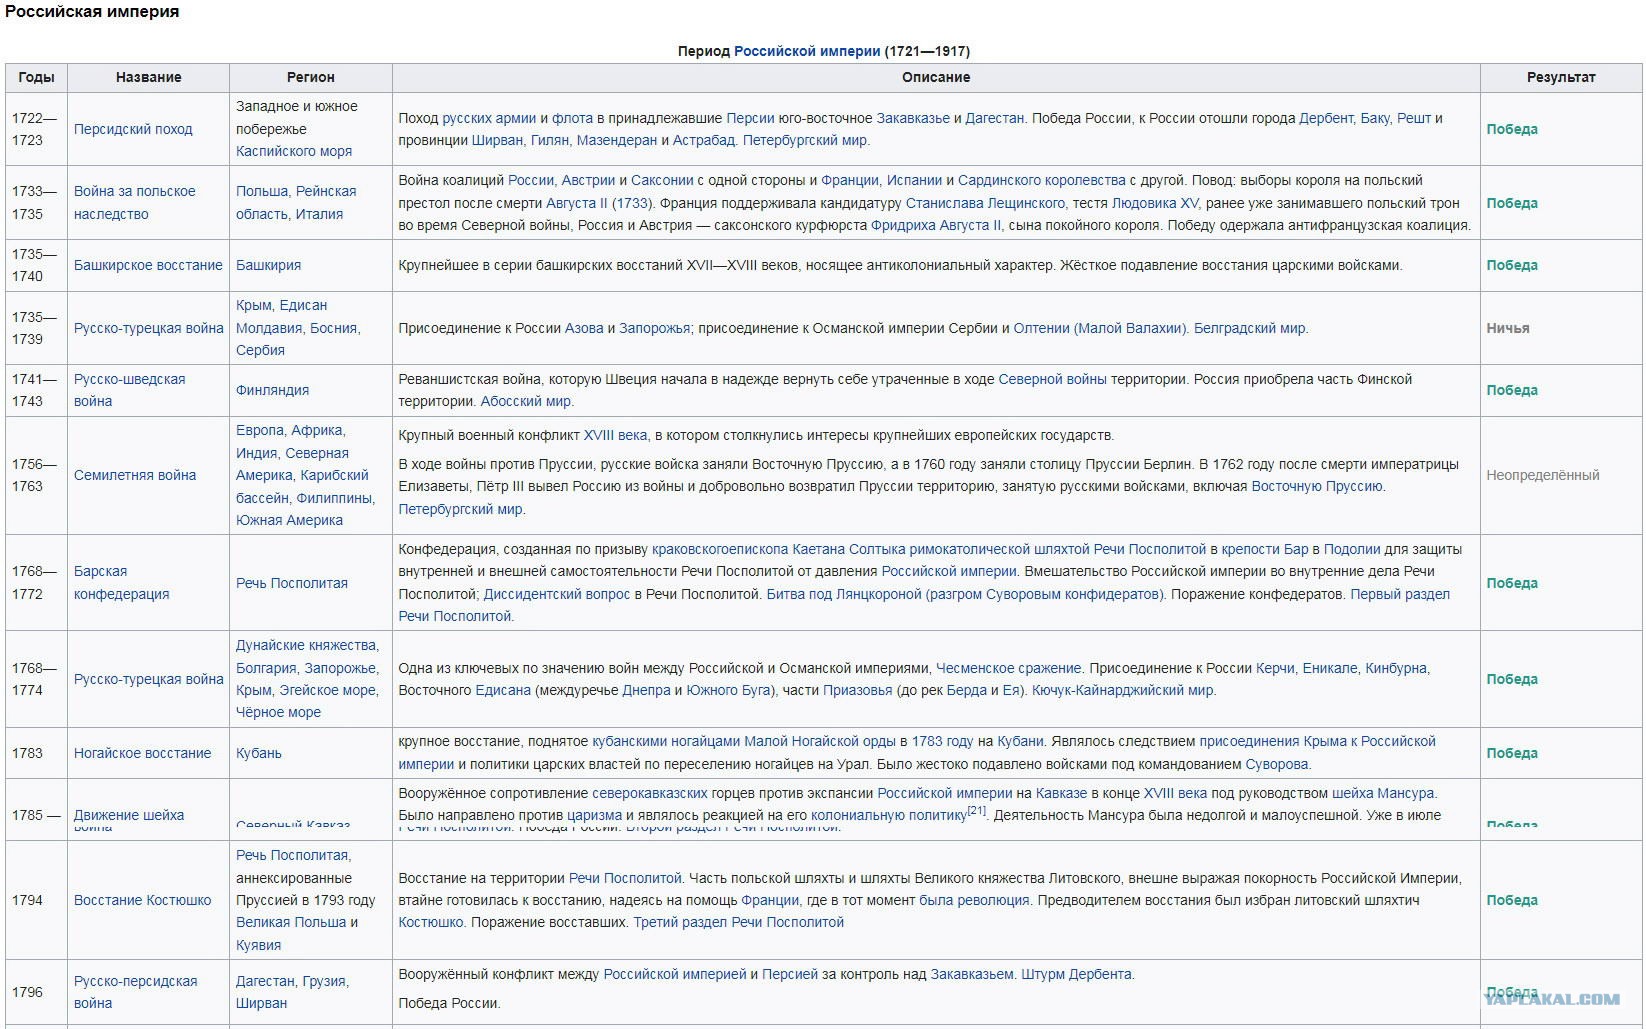Open the Битва под Лянцкороной link
Viewport: 1646px width, 1029px height.
[844, 594]
